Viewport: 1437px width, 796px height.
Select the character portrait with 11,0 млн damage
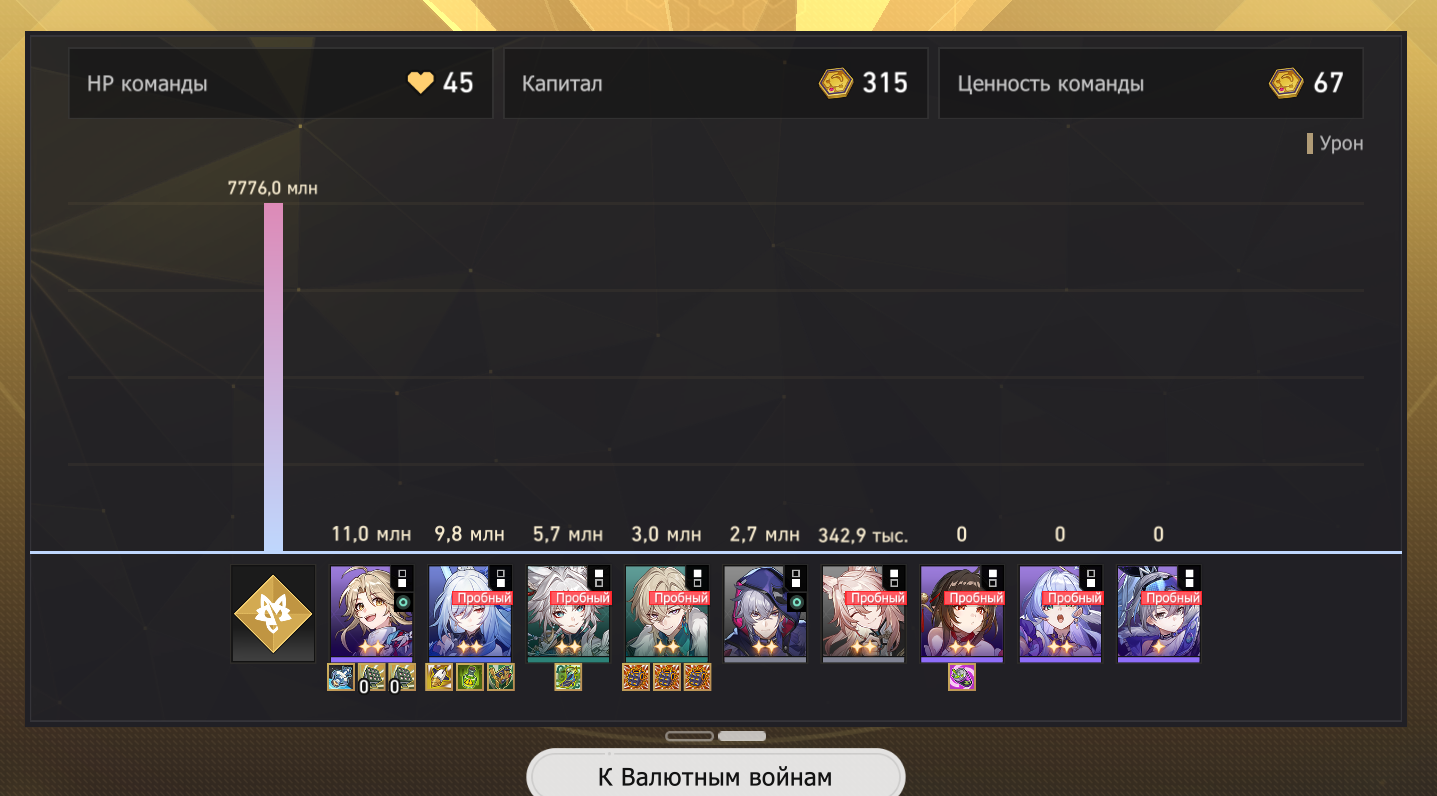371,614
